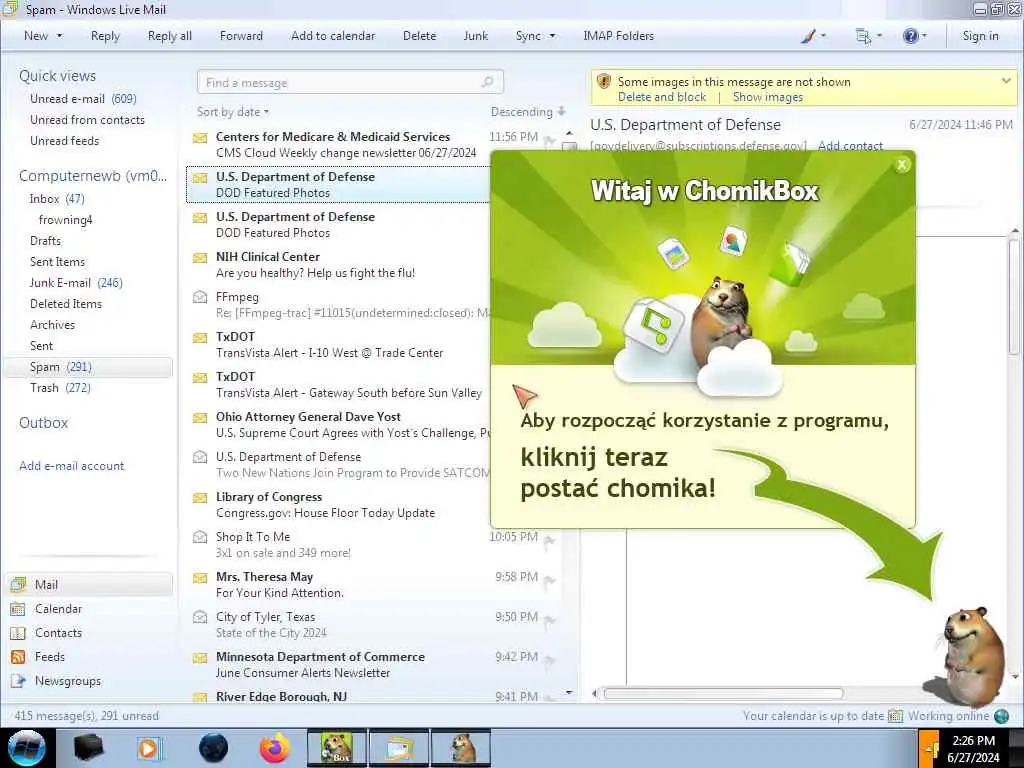Collapse the yellow info bar chevron
This screenshot has width=1024, height=768.
point(1006,81)
